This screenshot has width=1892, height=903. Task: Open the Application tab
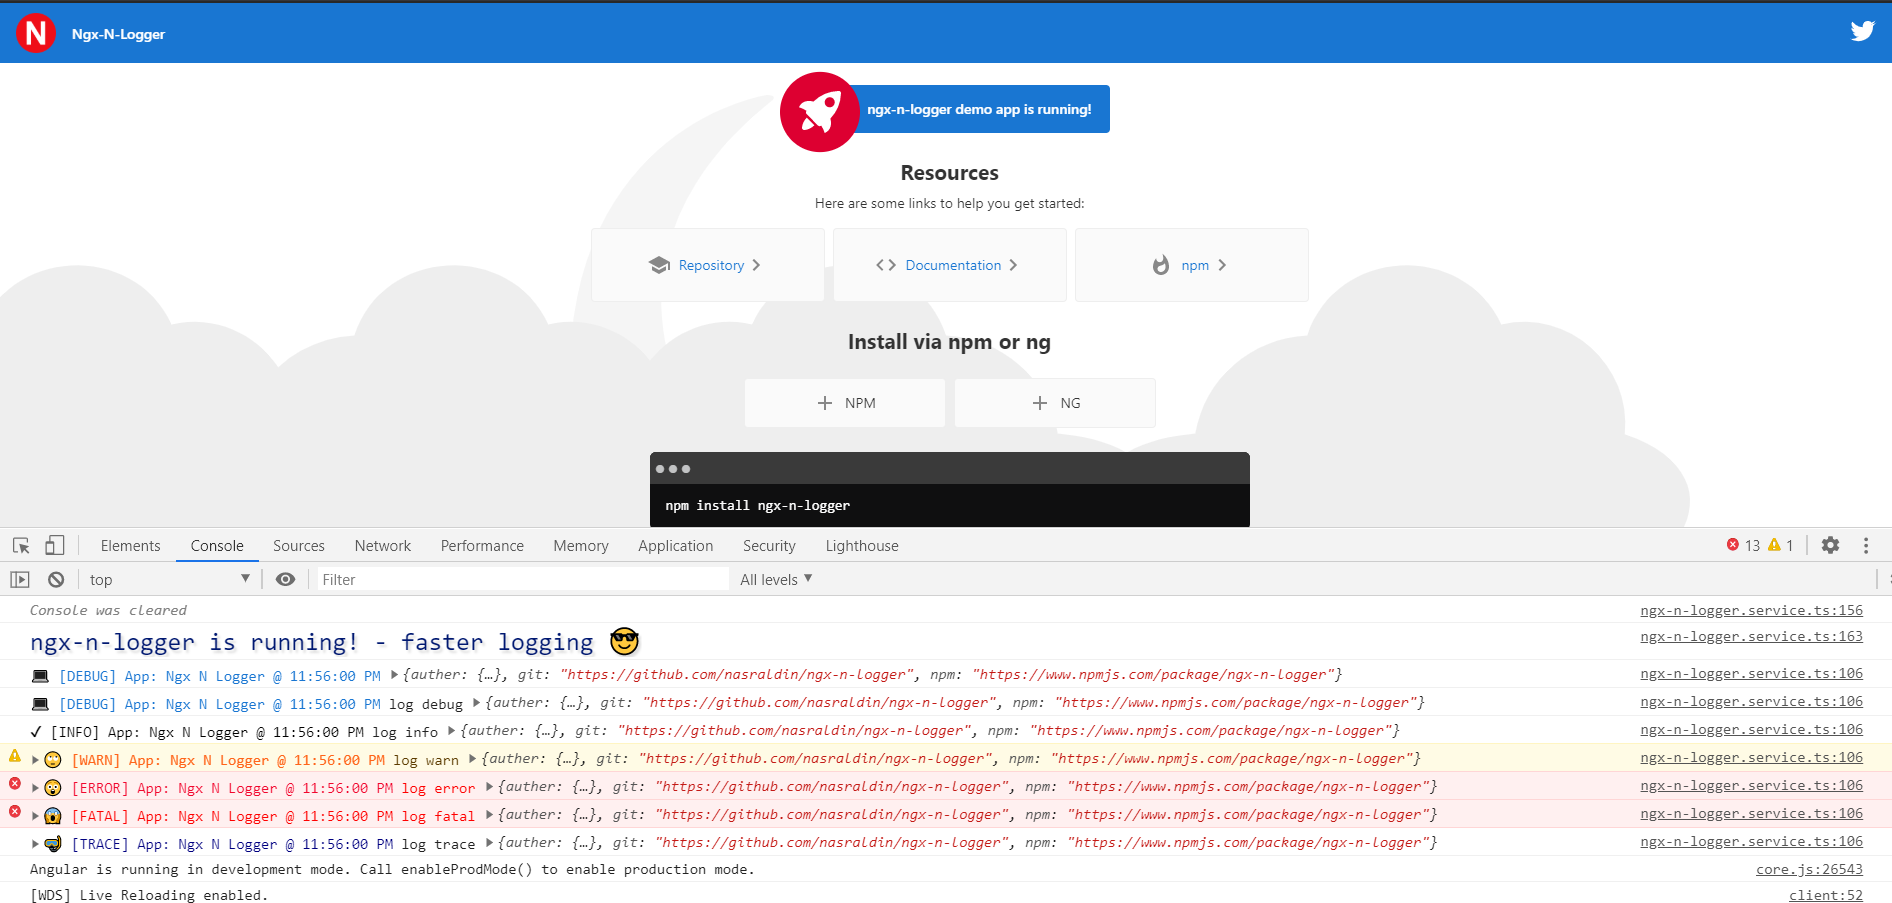[x=676, y=545]
